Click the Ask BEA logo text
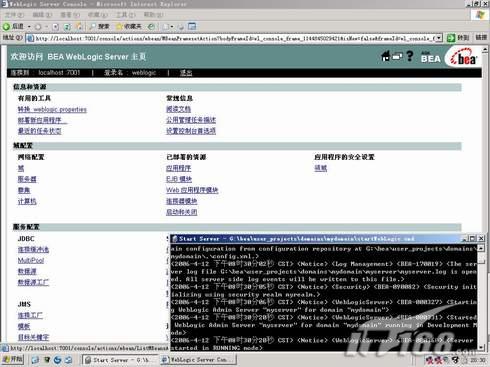Screen dimensions: 490x367 click(430, 57)
